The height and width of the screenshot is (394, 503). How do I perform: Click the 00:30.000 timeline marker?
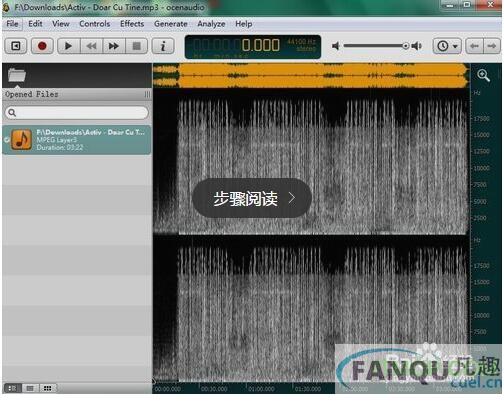(214, 389)
